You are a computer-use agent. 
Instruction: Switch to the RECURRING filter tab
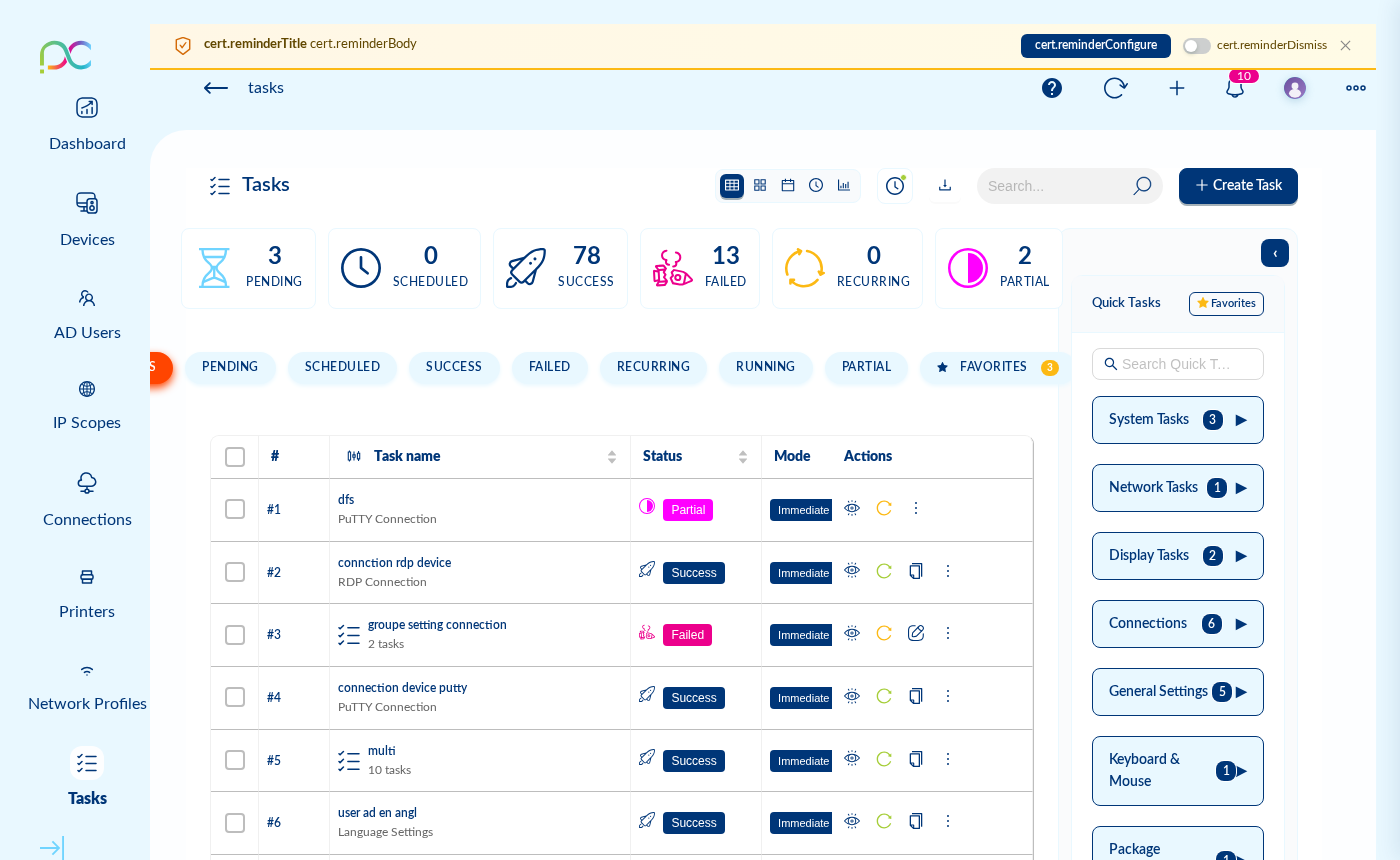point(653,367)
